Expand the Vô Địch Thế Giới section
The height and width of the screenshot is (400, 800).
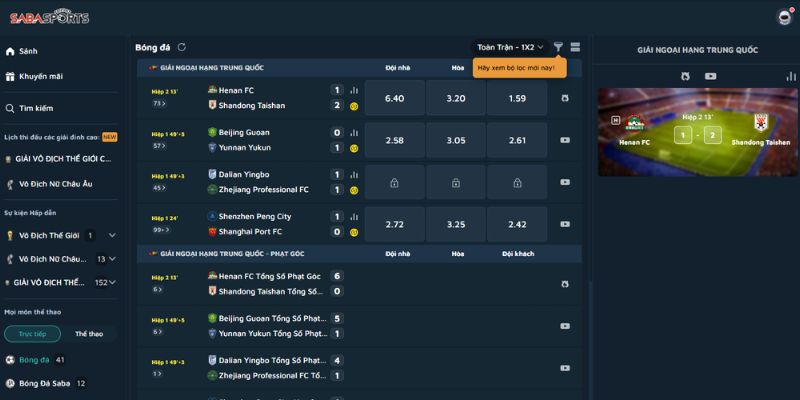coord(112,235)
